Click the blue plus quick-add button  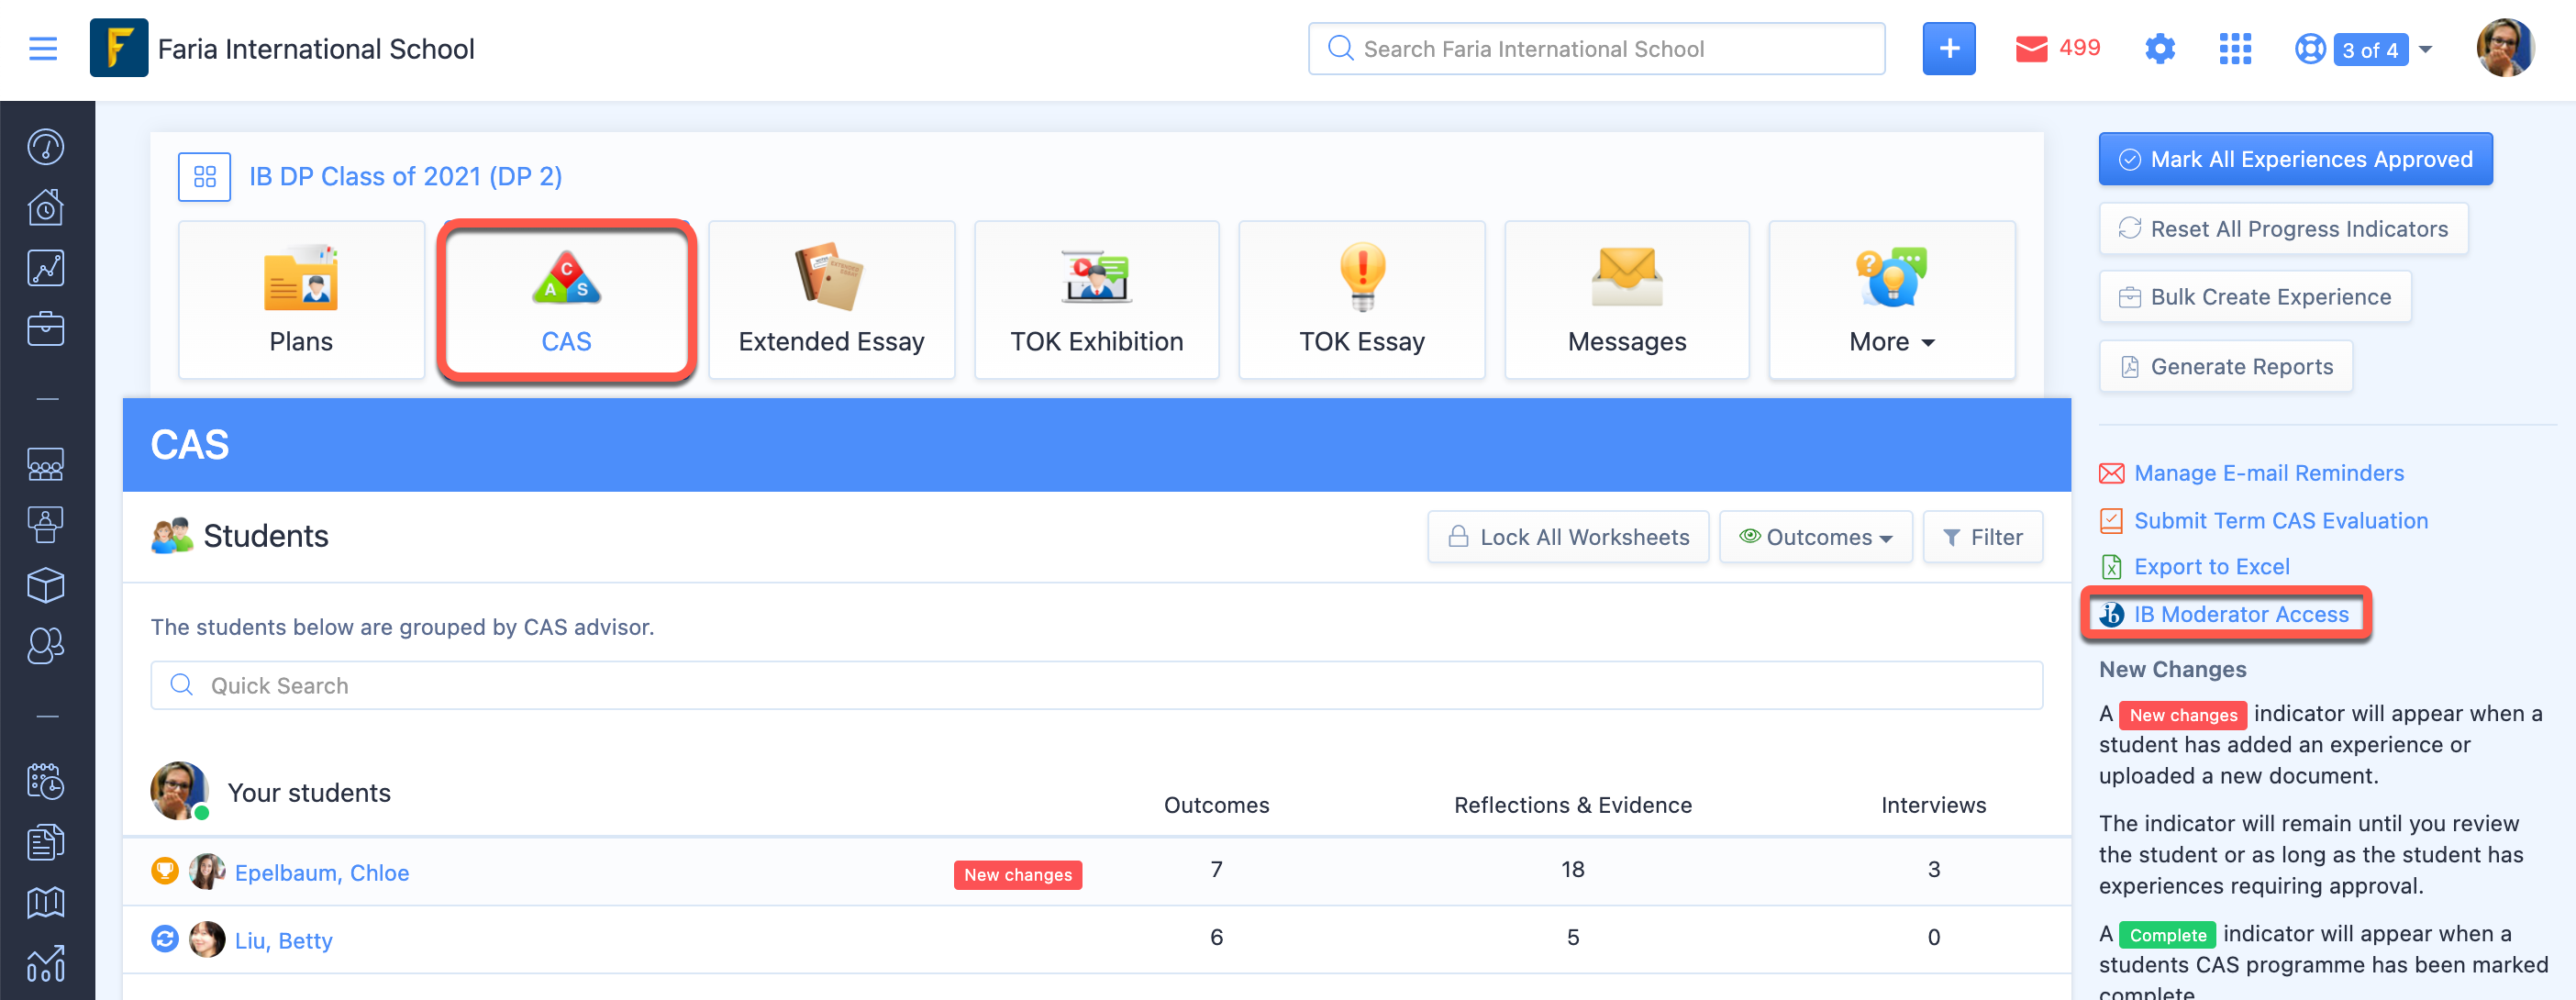[1948, 48]
